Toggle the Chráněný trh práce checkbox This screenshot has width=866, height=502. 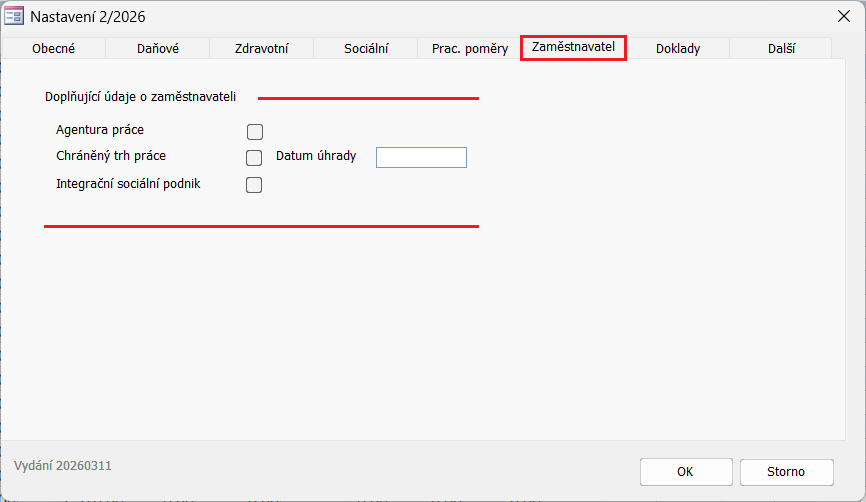(x=254, y=157)
